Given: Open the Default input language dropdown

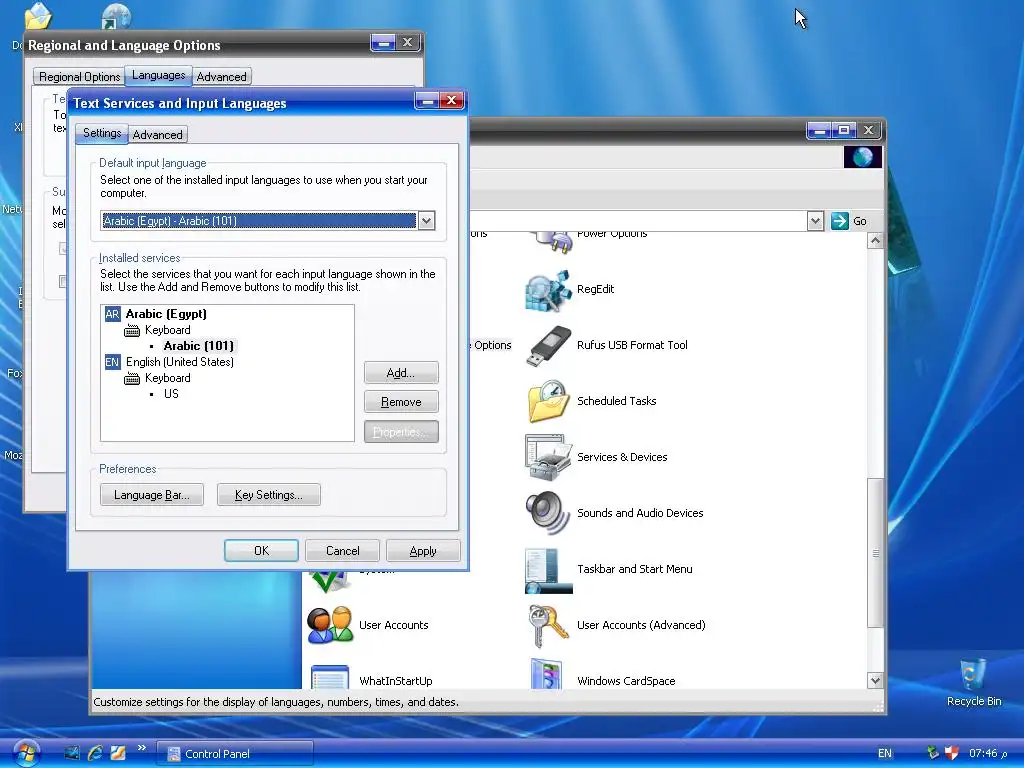Looking at the screenshot, I should [426, 221].
